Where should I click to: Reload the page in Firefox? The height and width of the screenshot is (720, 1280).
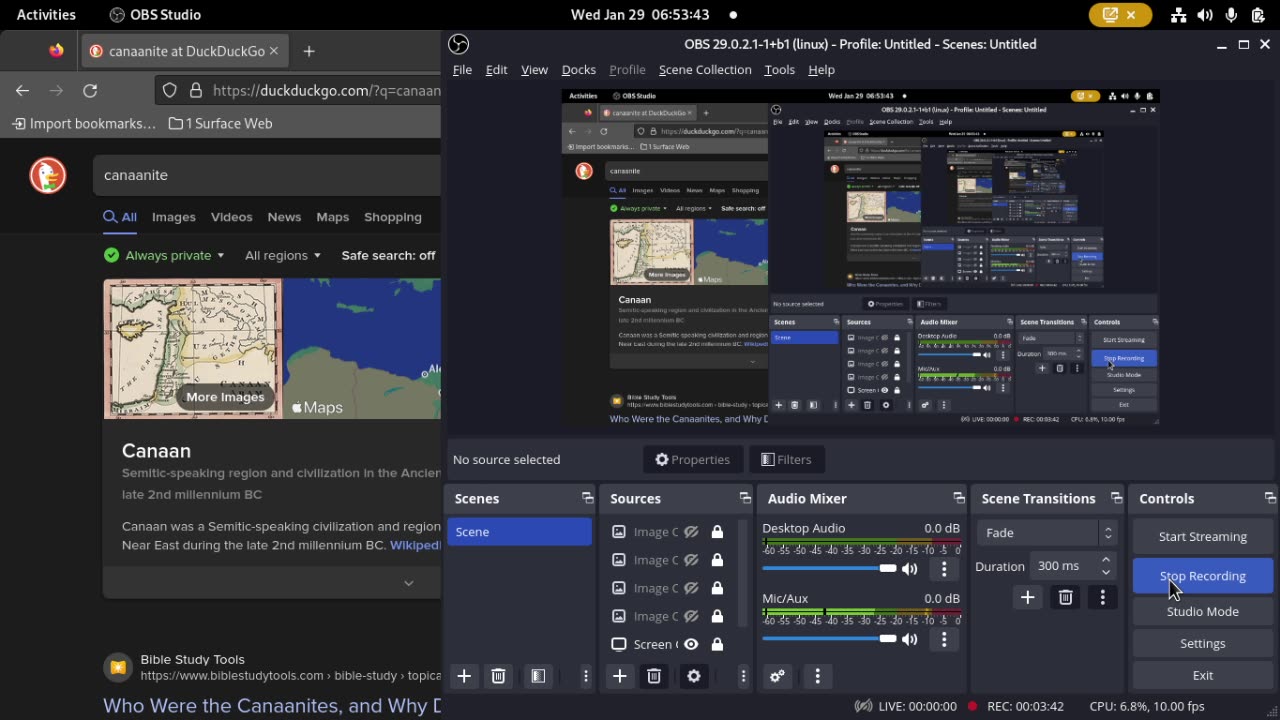tap(90, 90)
